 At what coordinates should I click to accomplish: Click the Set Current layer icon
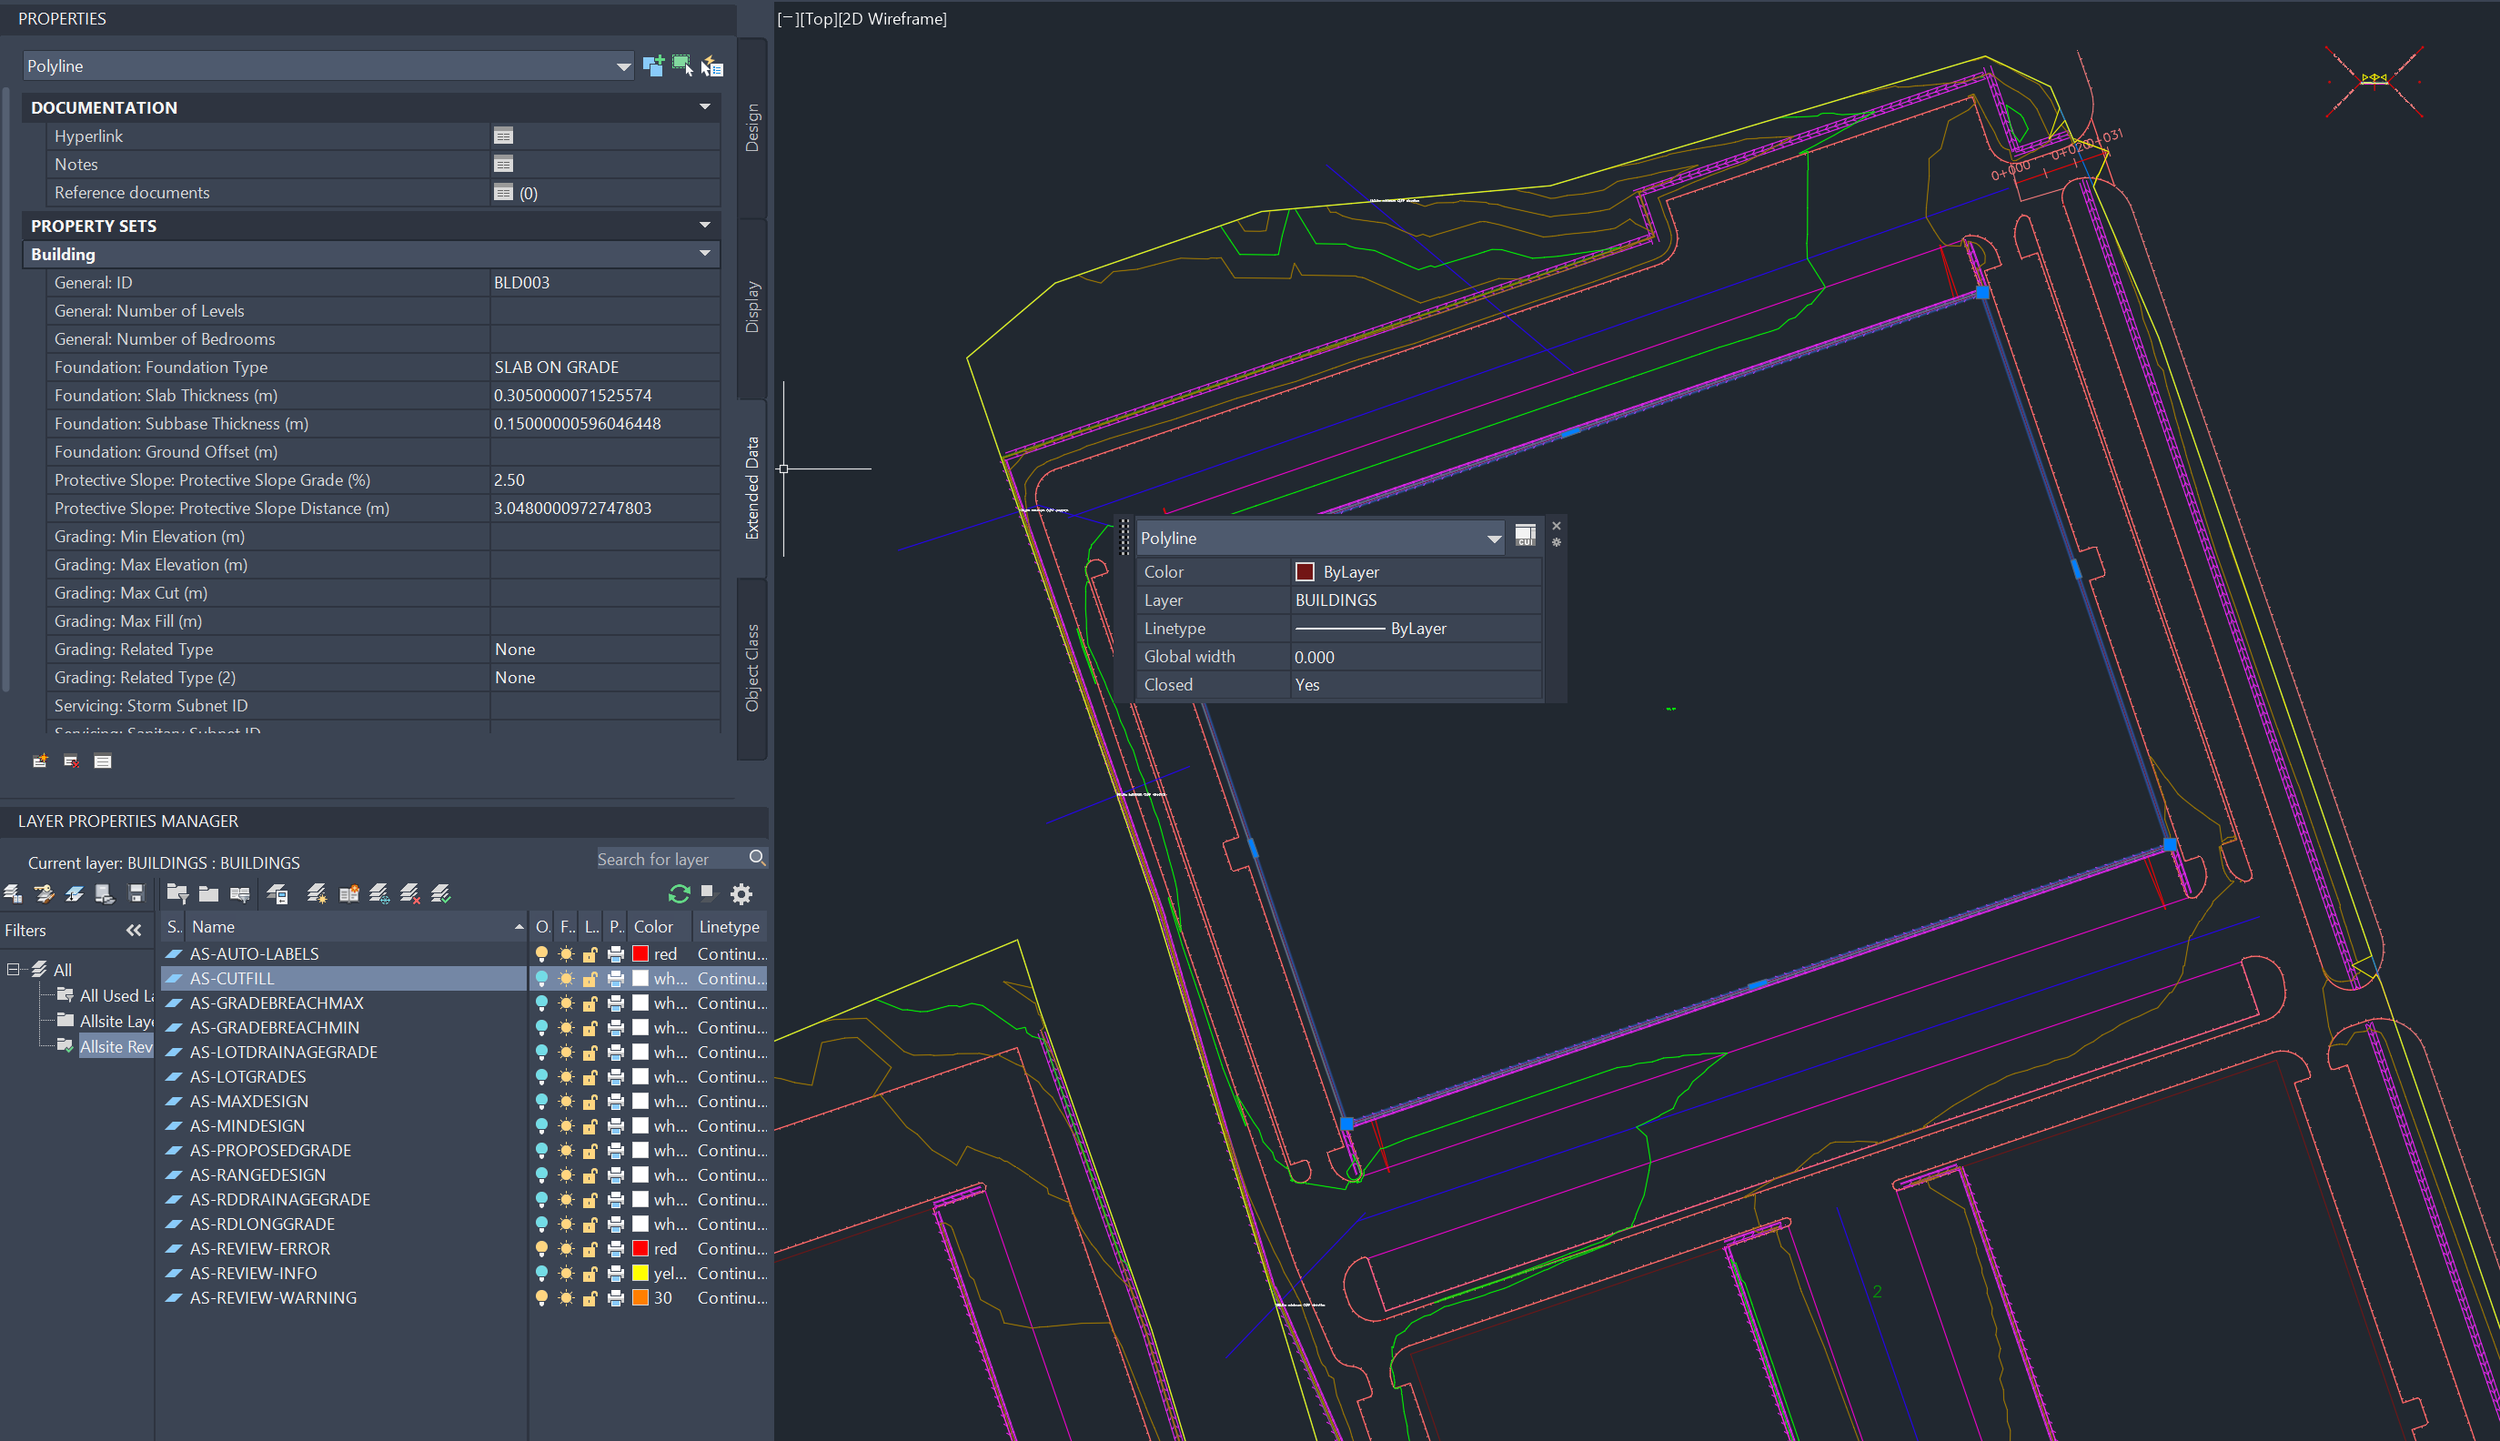[x=441, y=893]
